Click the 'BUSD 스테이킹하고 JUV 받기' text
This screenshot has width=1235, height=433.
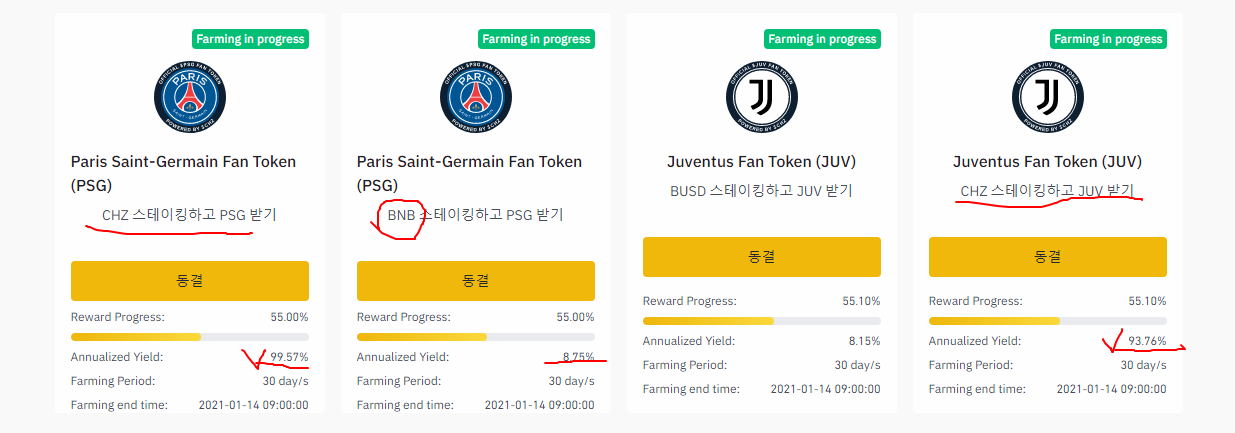point(761,190)
